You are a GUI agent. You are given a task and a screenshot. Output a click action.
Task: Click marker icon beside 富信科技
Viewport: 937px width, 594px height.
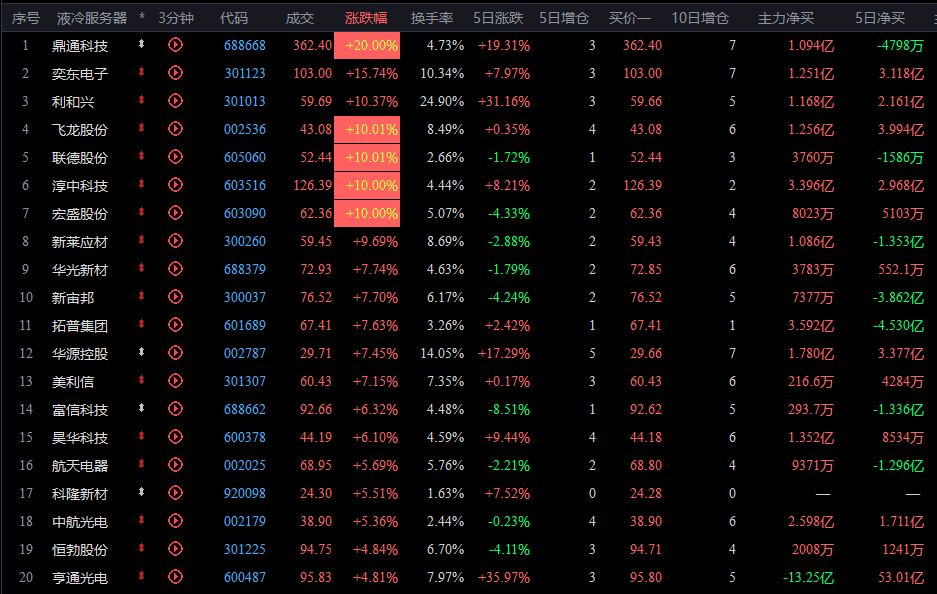click(142, 408)
